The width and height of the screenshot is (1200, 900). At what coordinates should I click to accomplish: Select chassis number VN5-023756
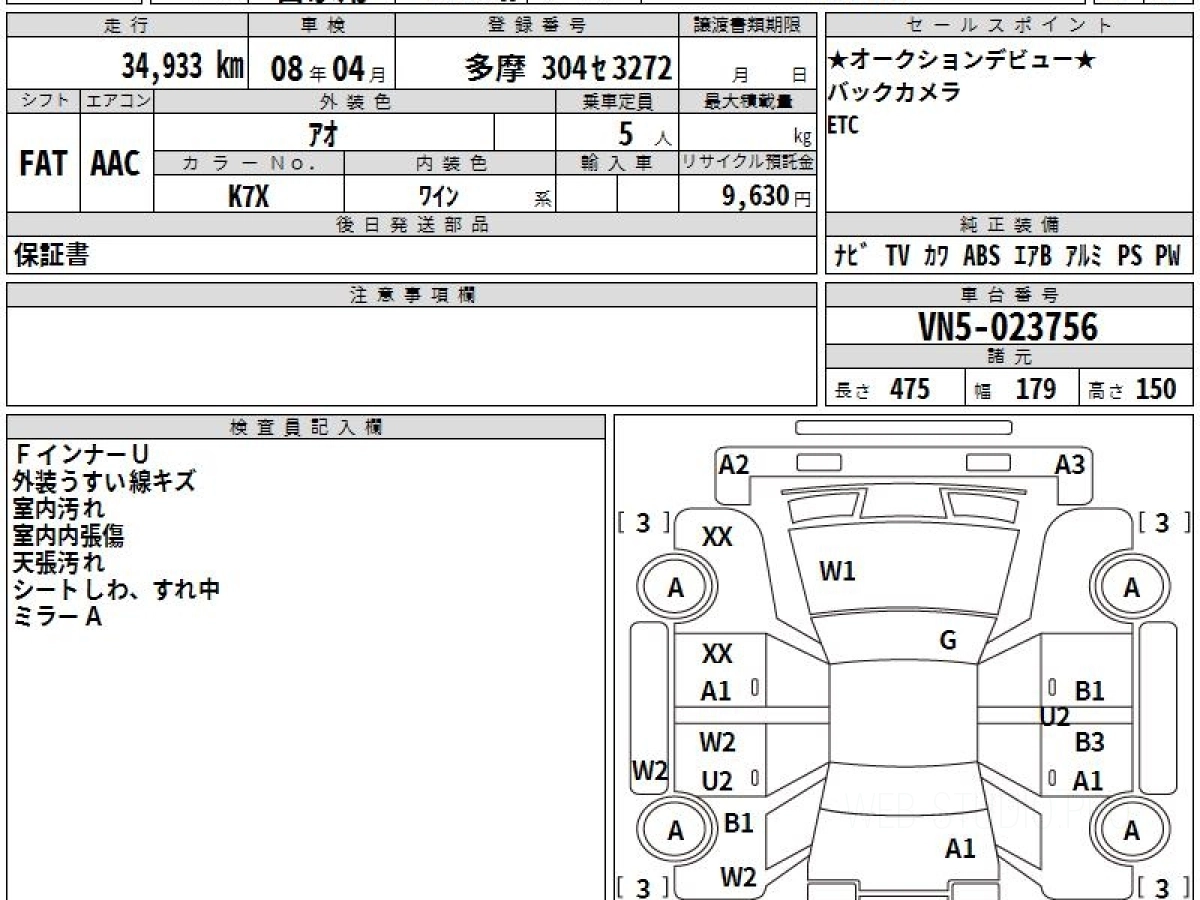[1008, 326]
